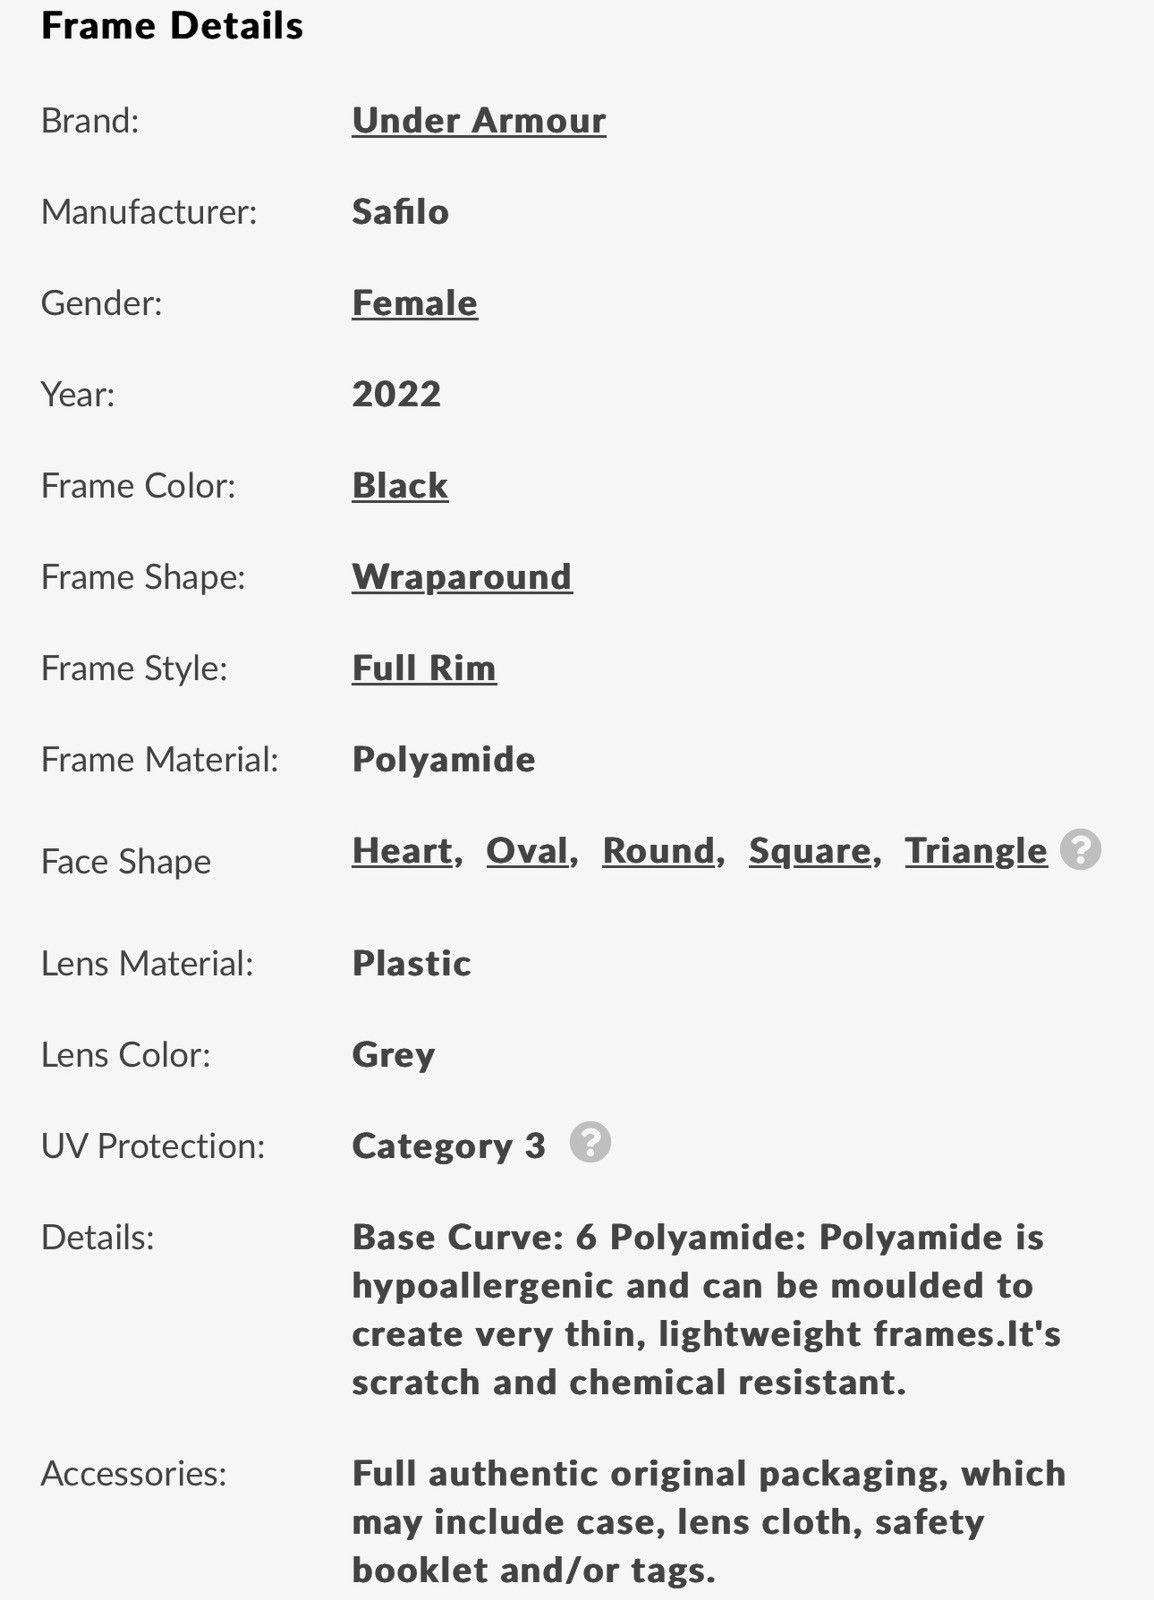Follow the Female gender link

point(415,303)
